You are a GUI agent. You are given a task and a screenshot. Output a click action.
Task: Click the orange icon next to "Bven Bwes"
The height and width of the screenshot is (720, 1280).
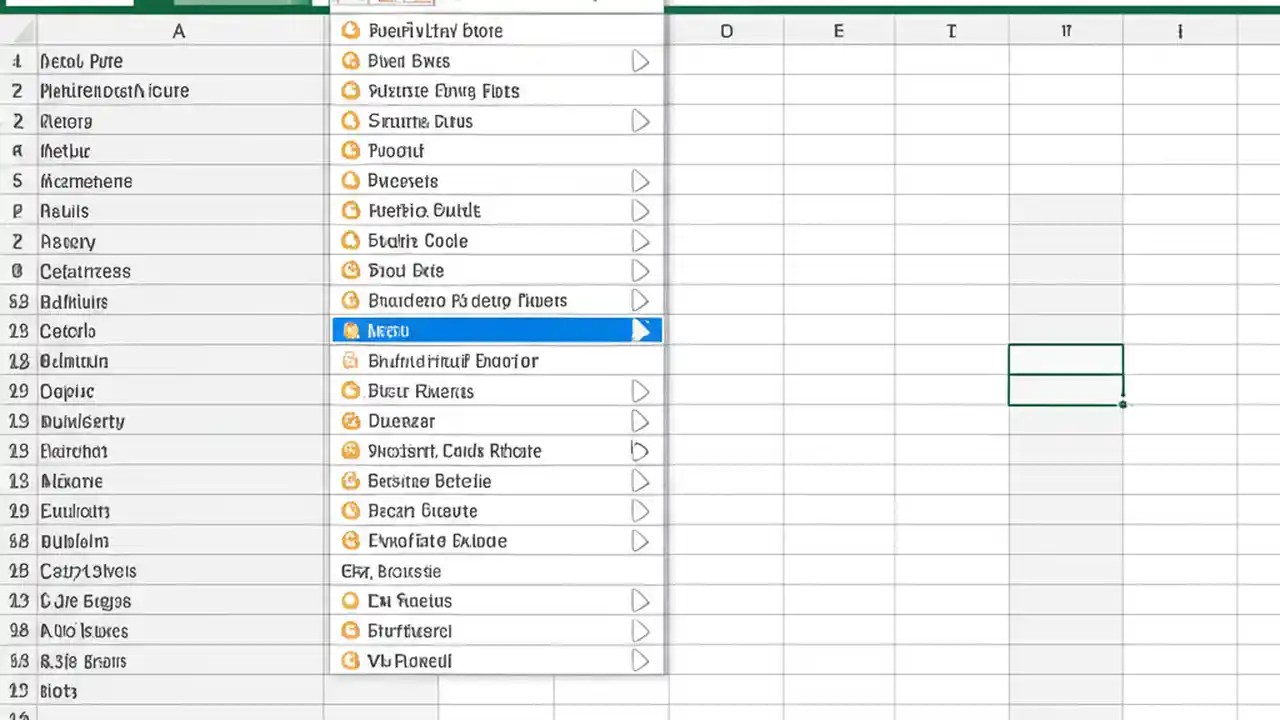pyautogui.click(x=351, y=61)
